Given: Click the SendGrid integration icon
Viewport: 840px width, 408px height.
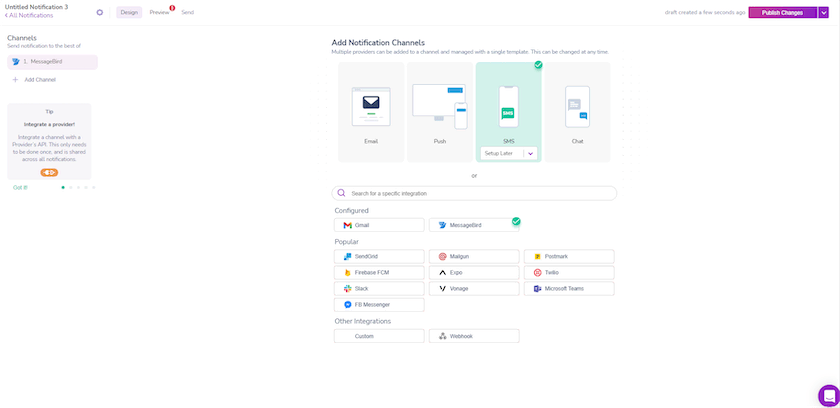Looking at the screenshot, I should (347, 257).
